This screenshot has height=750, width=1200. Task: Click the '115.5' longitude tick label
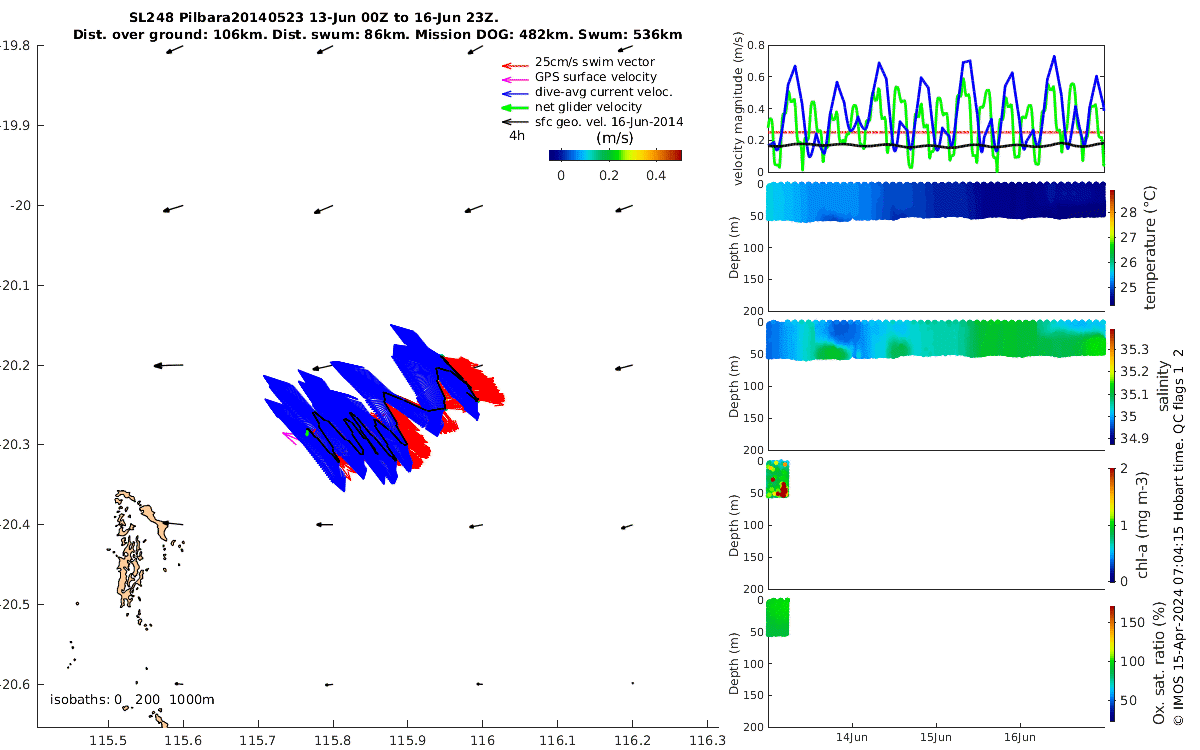click(x=108, y=742)
